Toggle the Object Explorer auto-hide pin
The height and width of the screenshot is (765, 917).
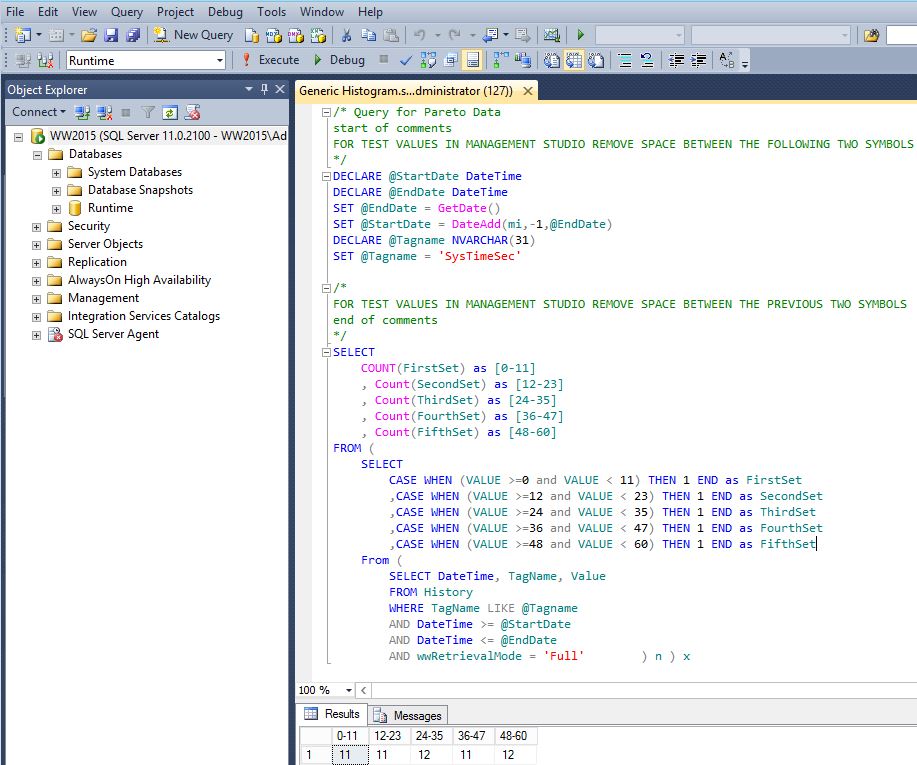coord(264,90)
